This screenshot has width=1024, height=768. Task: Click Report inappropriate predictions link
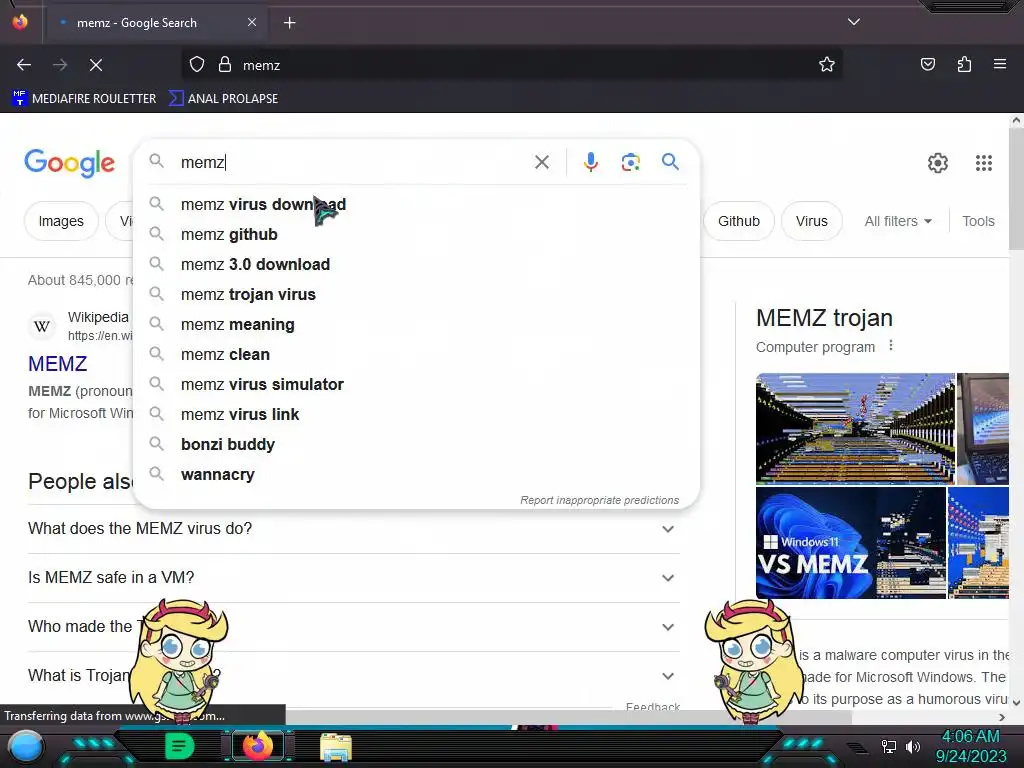(x=600, y=500)
